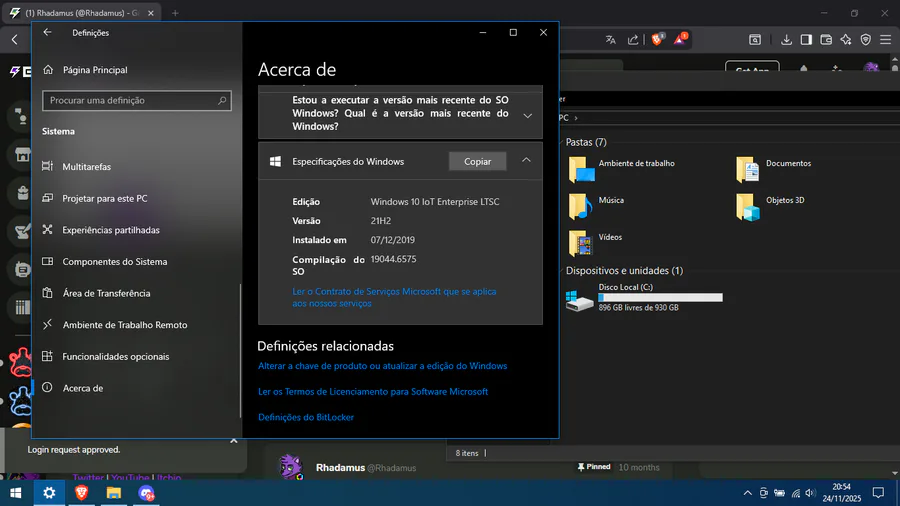The width and height of the screenshot is (900, 506).
Task: Click Disco Local (C:) usage bar
Action: pos(660,297)
